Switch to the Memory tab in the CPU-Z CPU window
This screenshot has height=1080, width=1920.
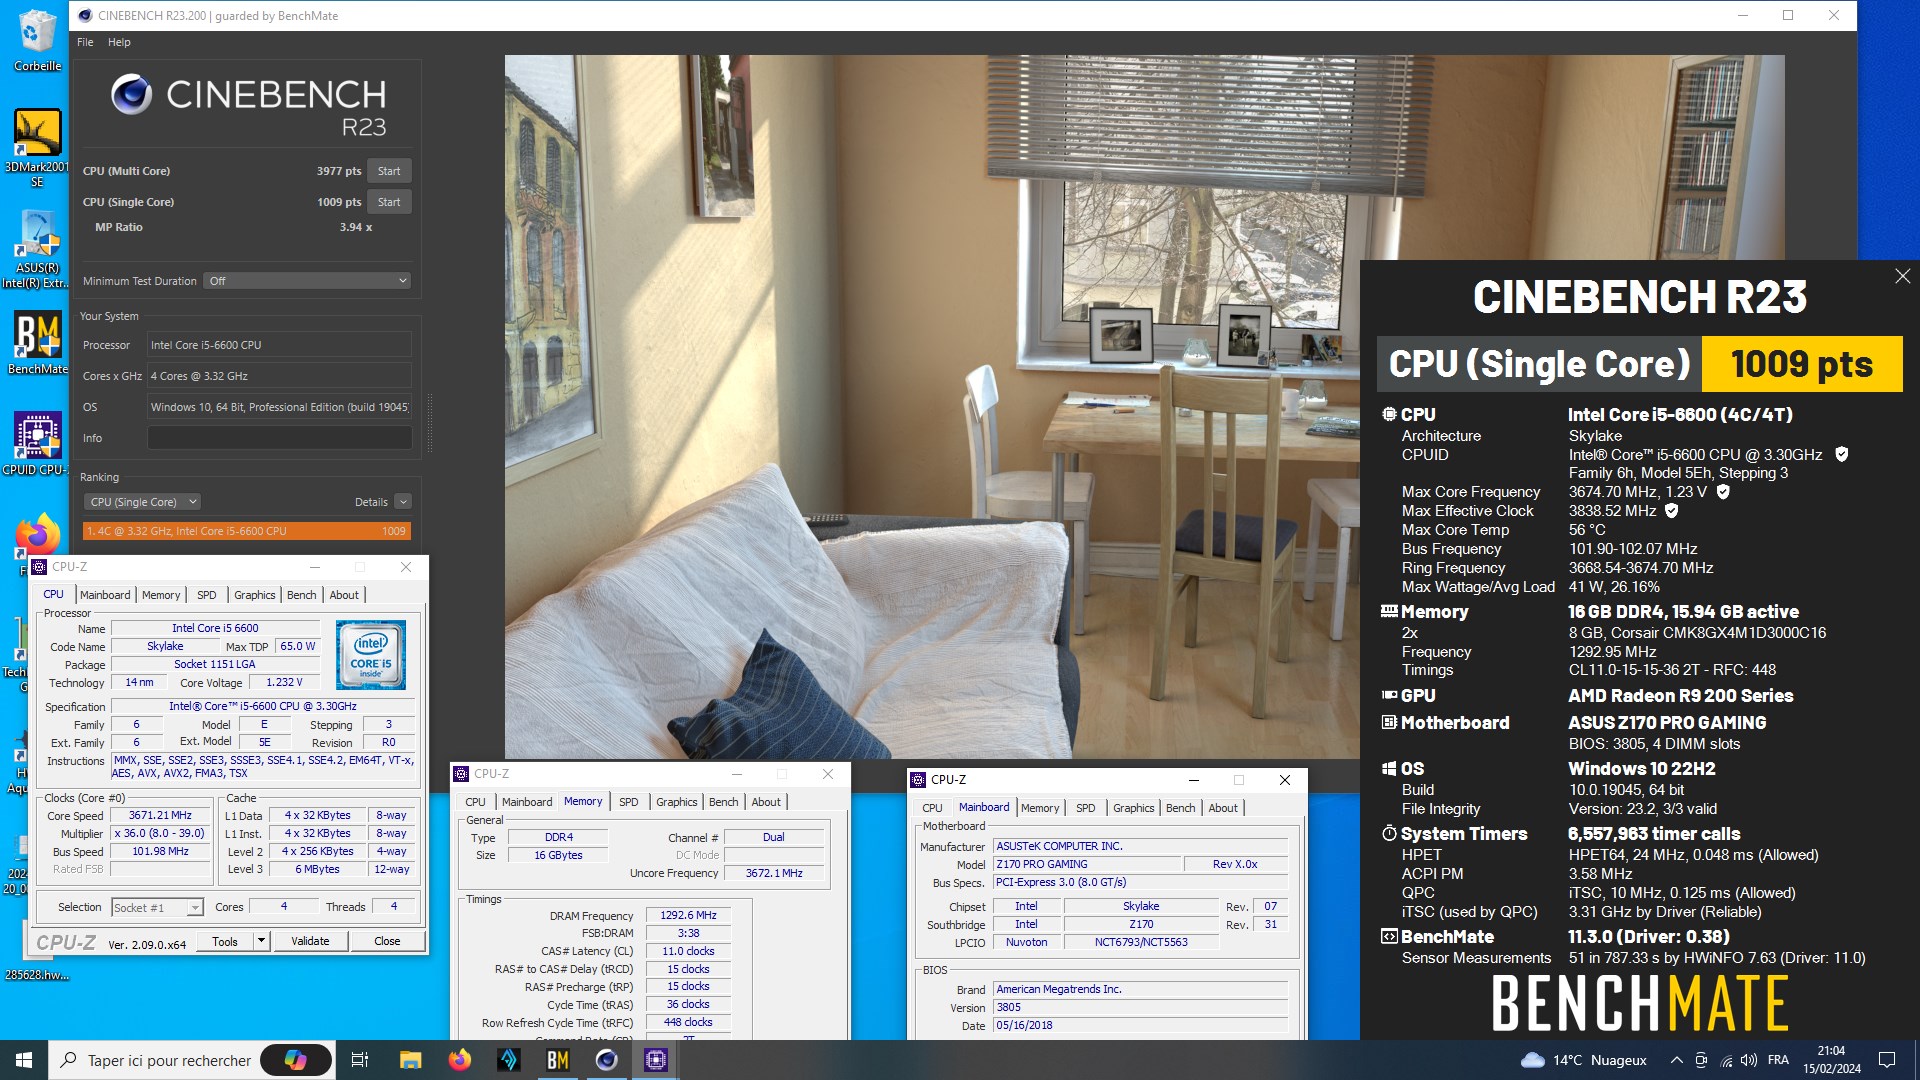point(161,595)
